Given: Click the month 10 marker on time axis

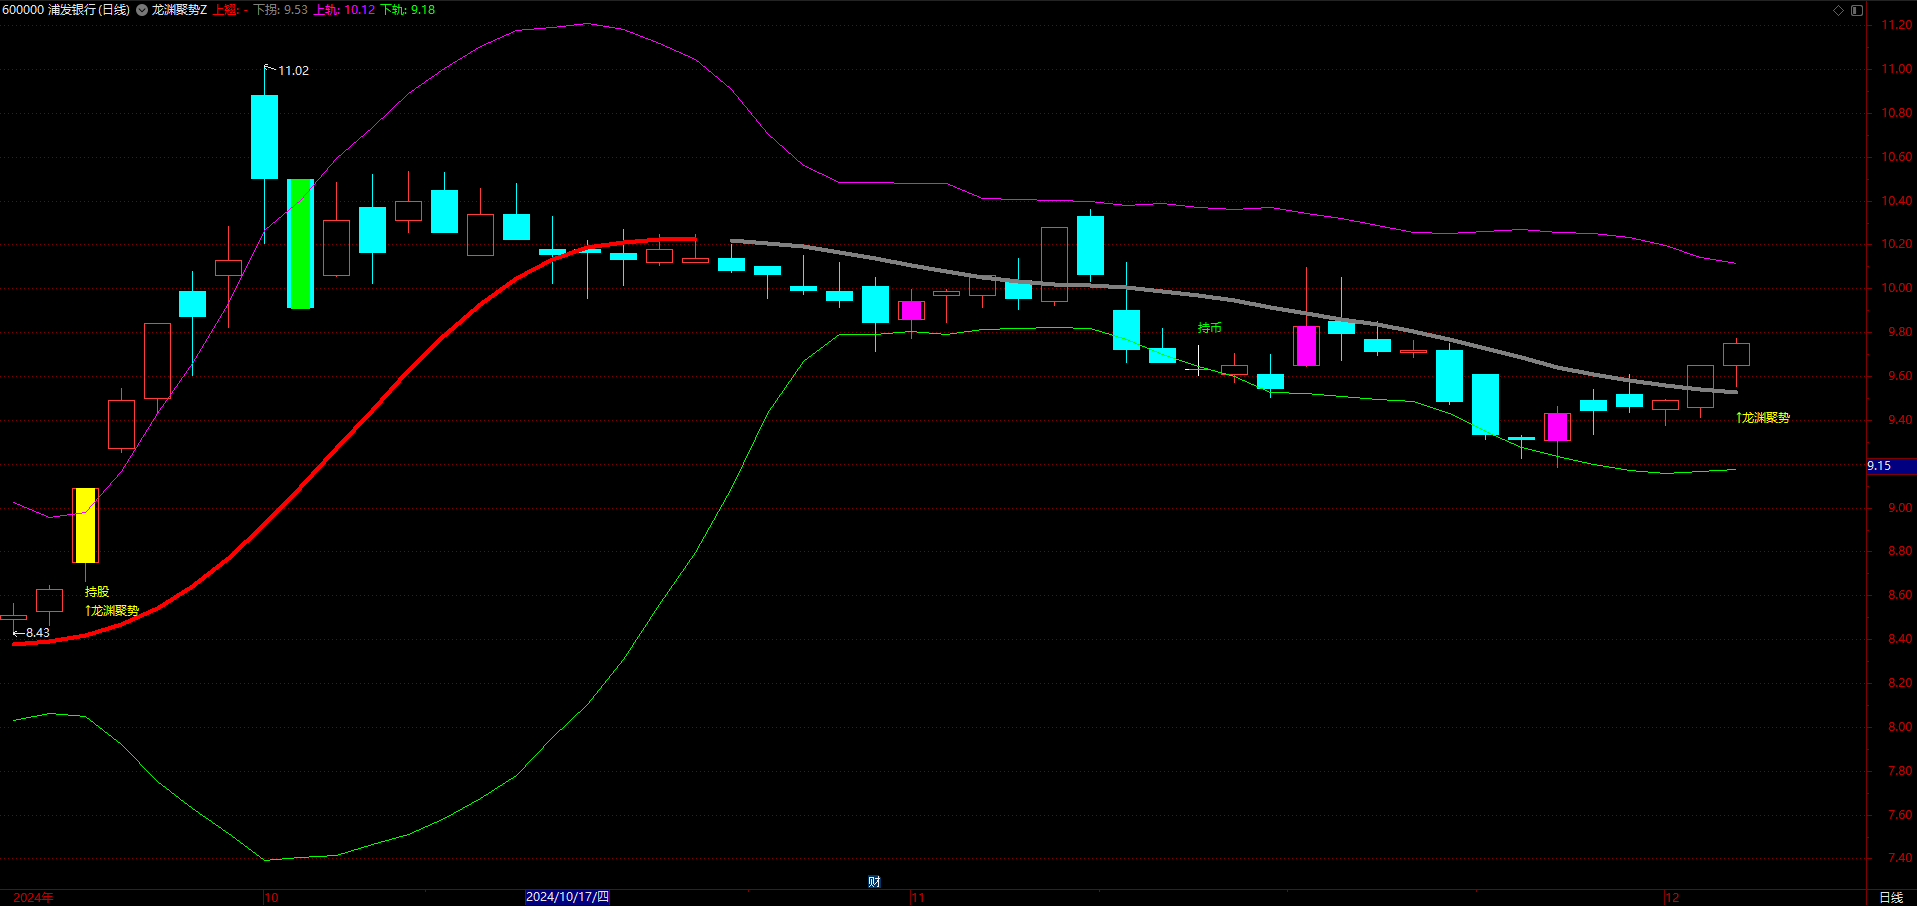Looking at the screenshot, I should click(271, 897).
